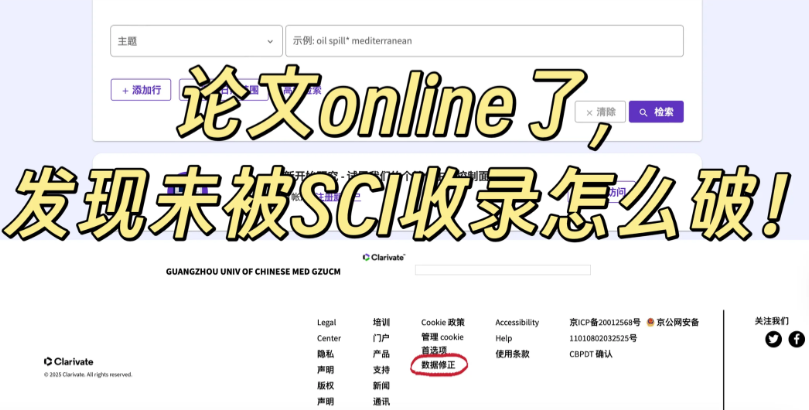Screen dimensions: 809x410
Task: Open the 新闻 footer link
Action: point(381,386)
